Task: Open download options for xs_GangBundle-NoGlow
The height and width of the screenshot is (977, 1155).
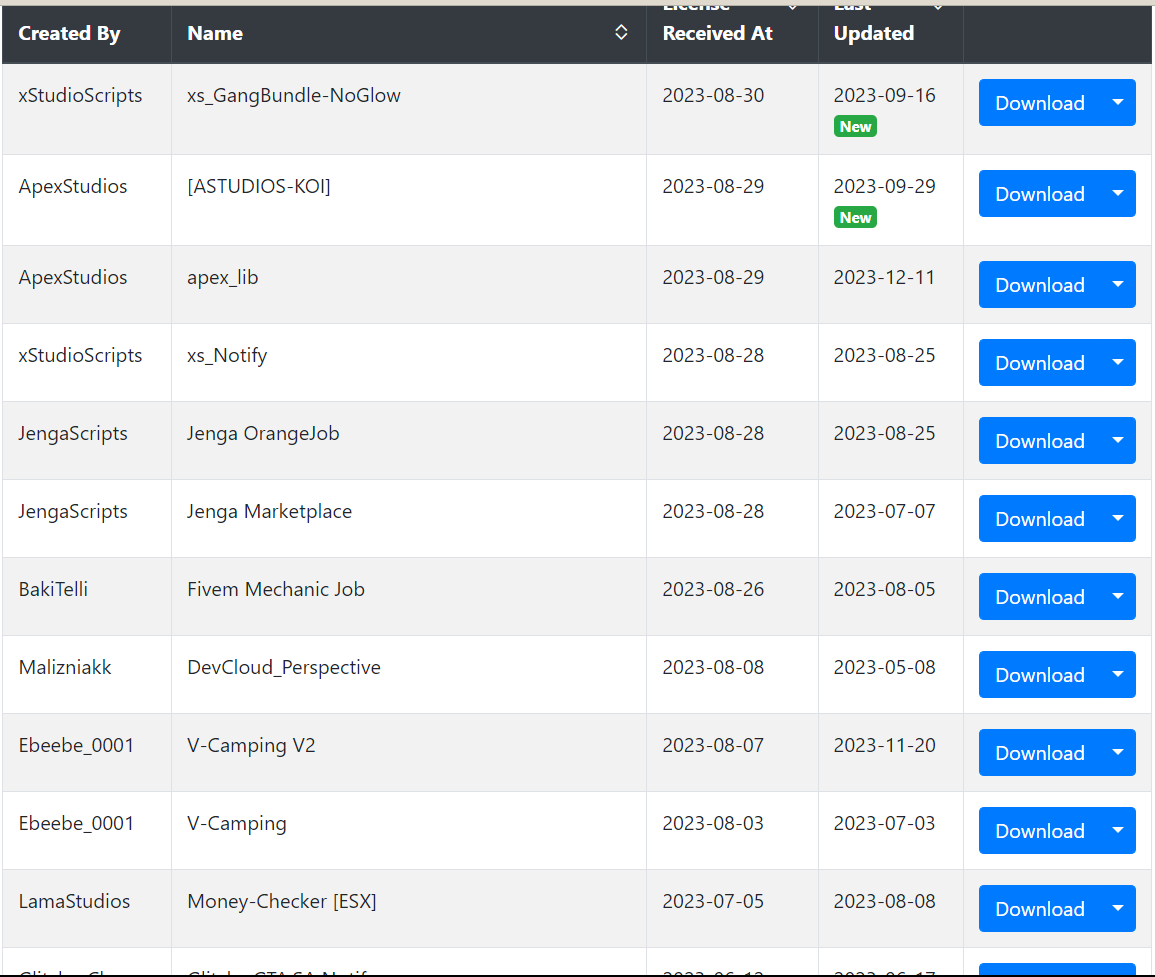Action: (1118, 102)
